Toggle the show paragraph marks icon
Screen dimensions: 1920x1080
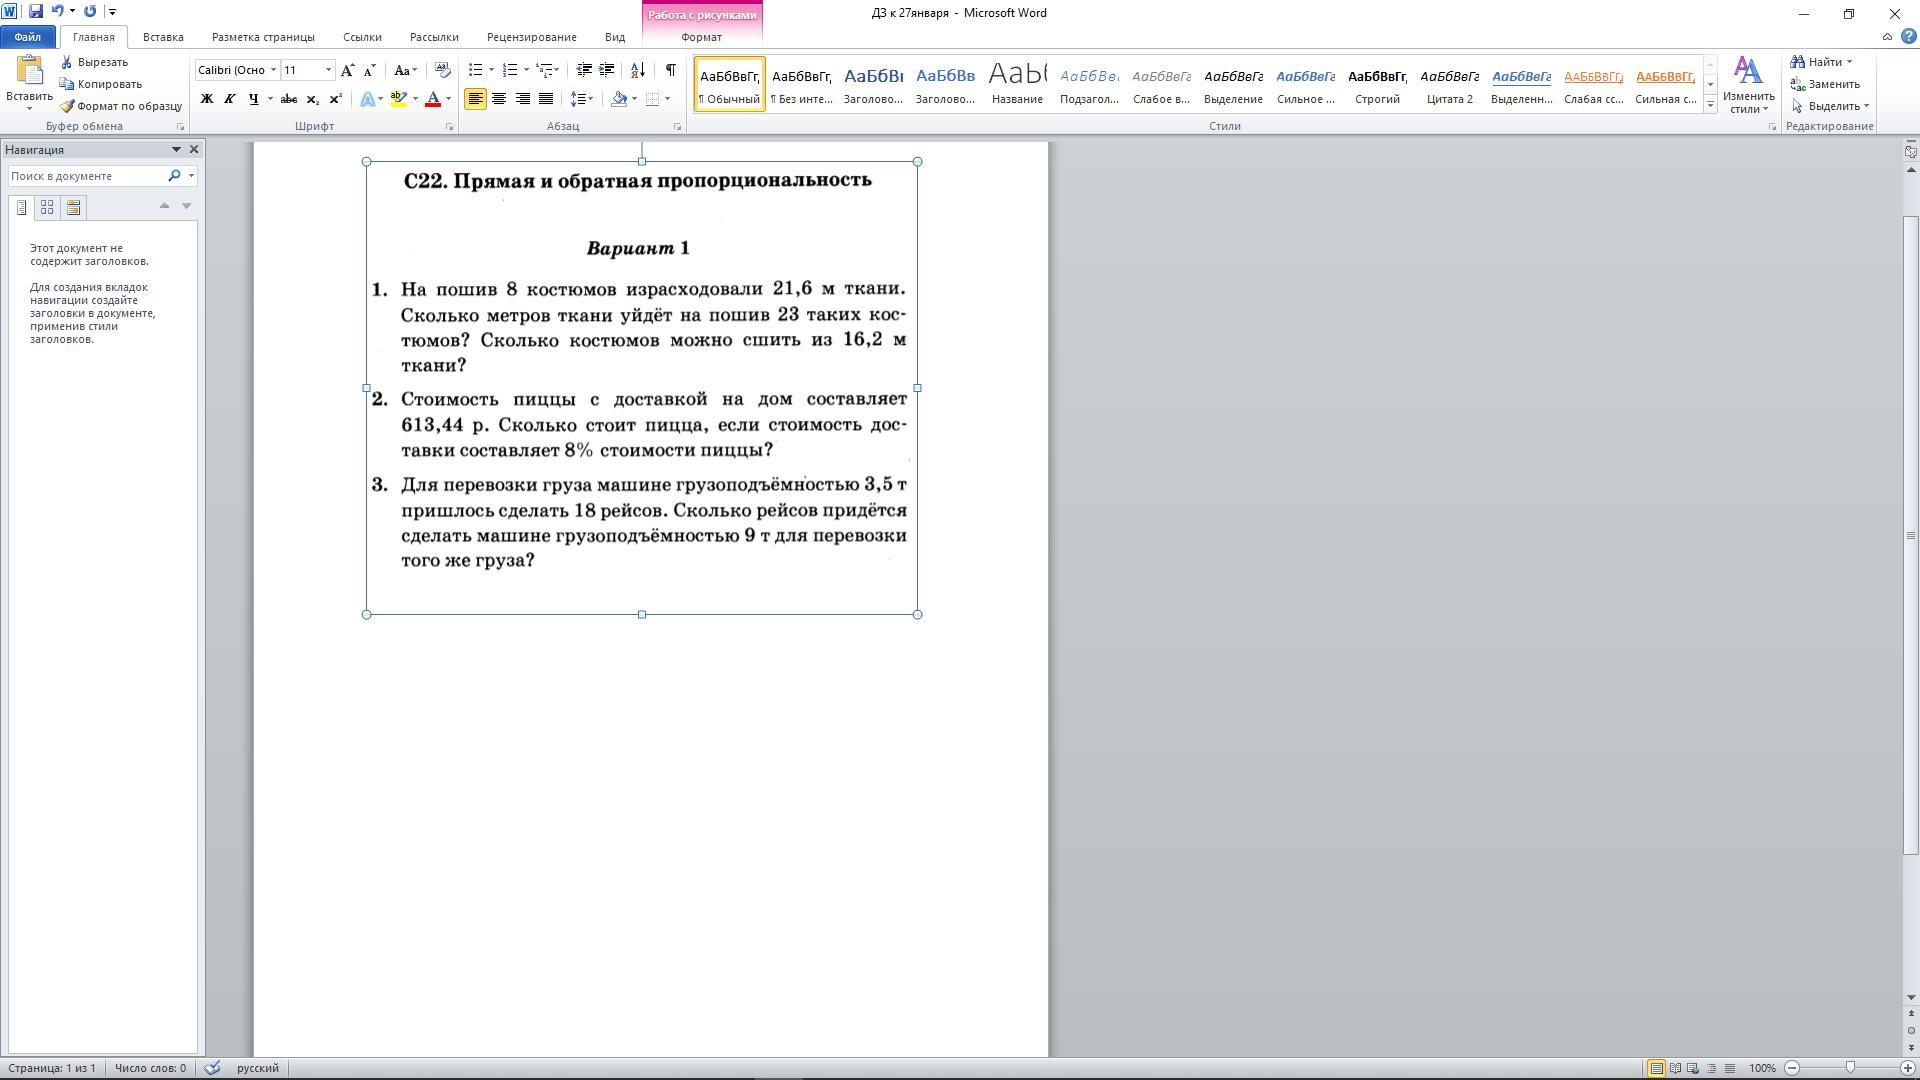[670, 70]
